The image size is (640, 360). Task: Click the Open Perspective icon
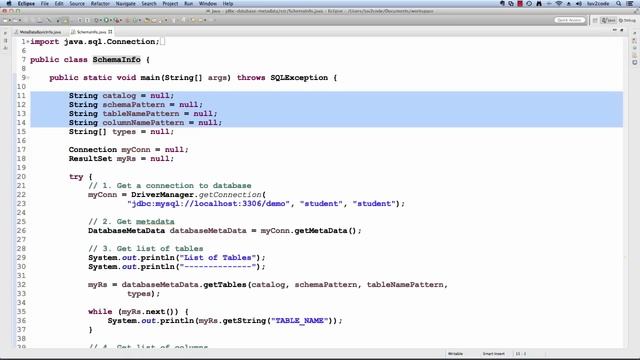[595, 20]
